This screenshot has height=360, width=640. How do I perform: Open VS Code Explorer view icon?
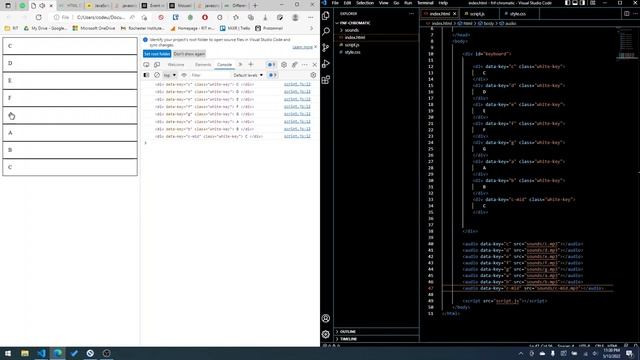(x=326, y=16)
